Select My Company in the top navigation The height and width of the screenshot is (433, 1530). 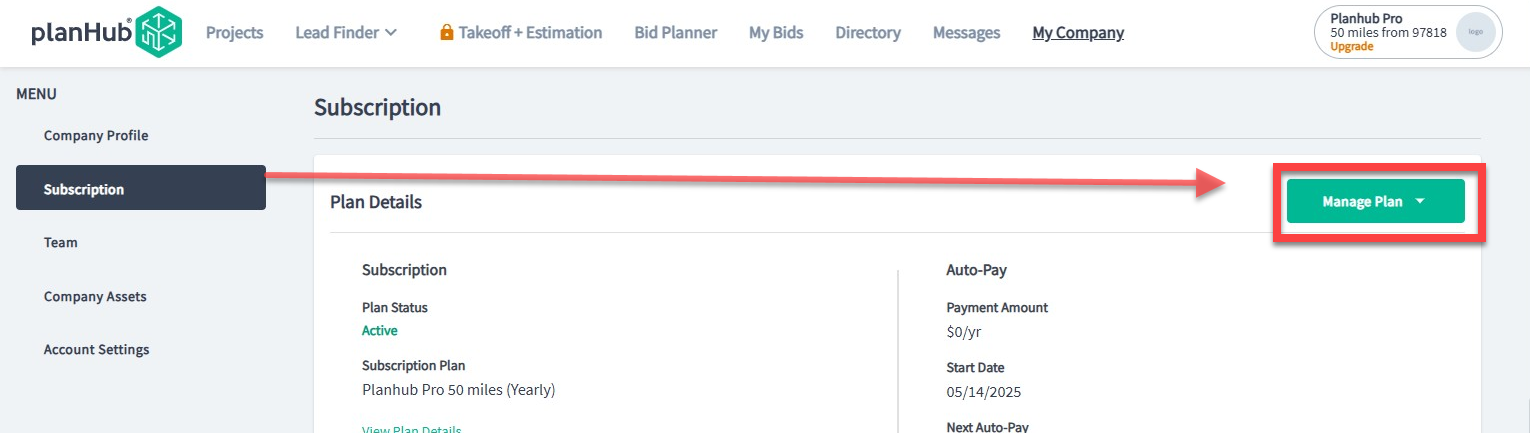point(1078,33)
